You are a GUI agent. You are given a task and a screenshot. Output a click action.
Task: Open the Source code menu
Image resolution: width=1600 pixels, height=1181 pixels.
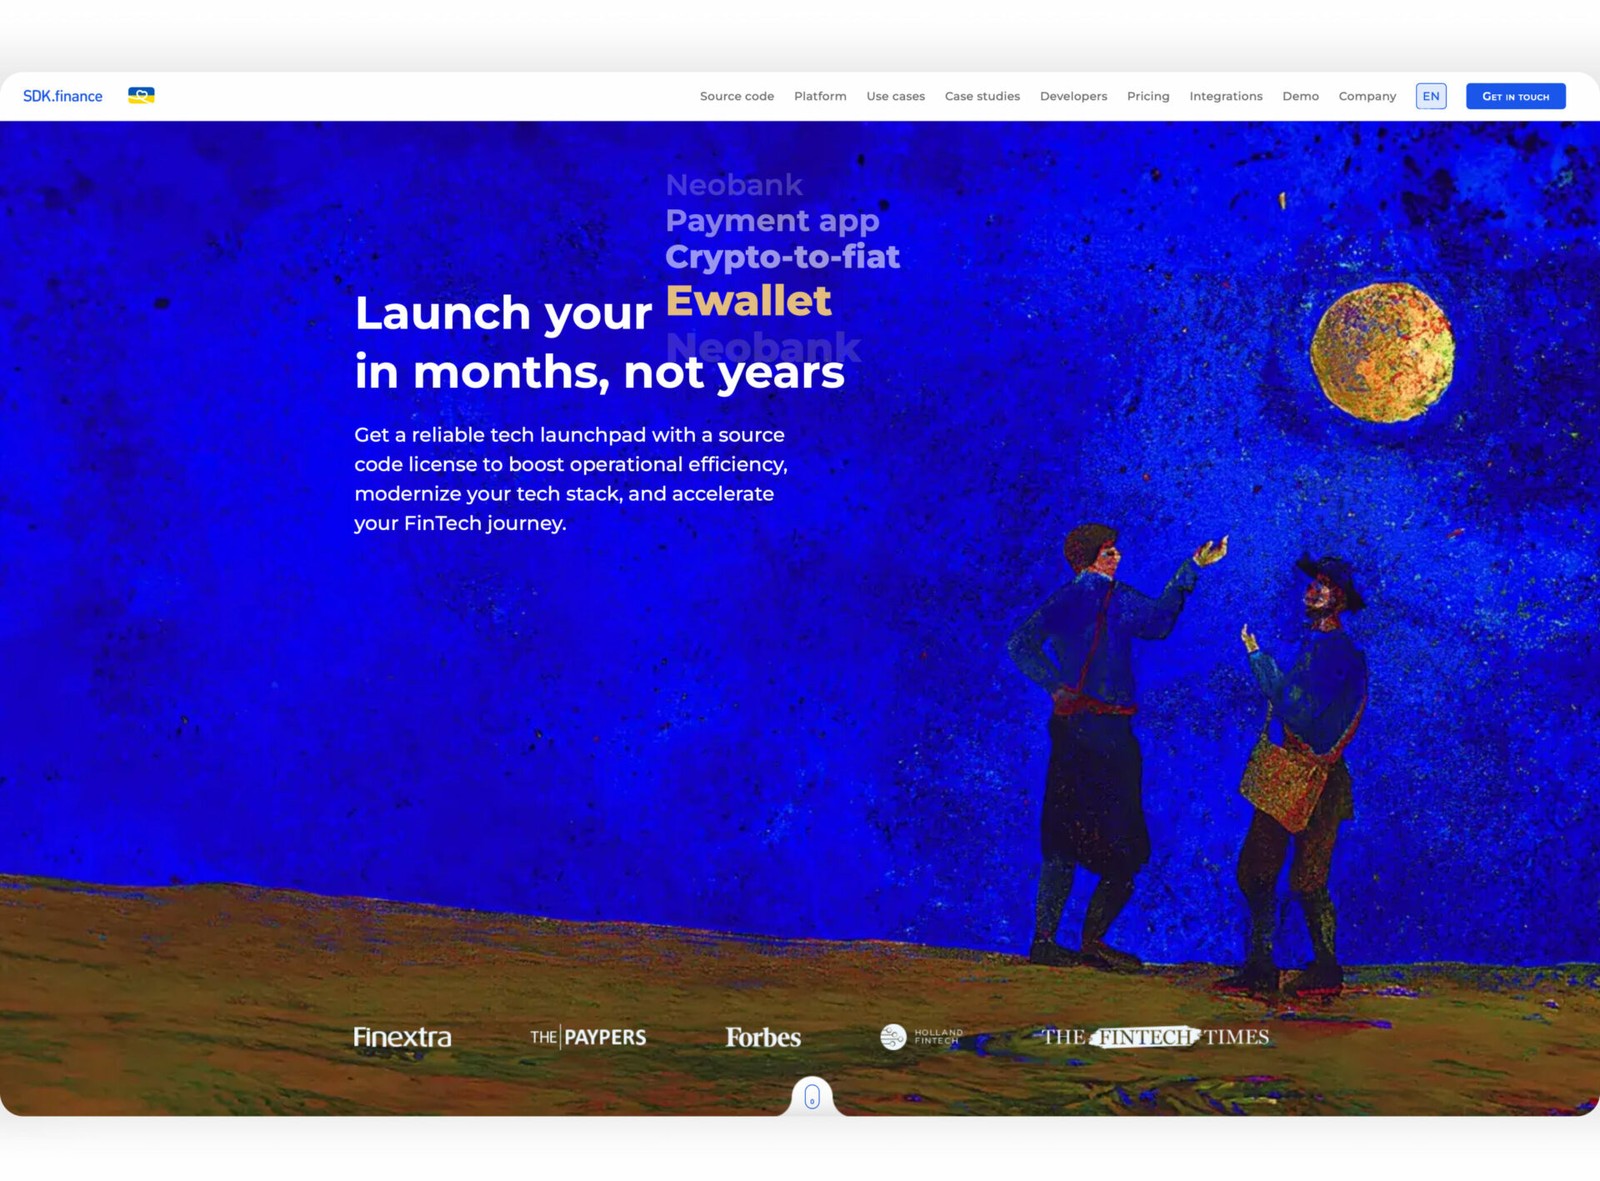[737, 96]
